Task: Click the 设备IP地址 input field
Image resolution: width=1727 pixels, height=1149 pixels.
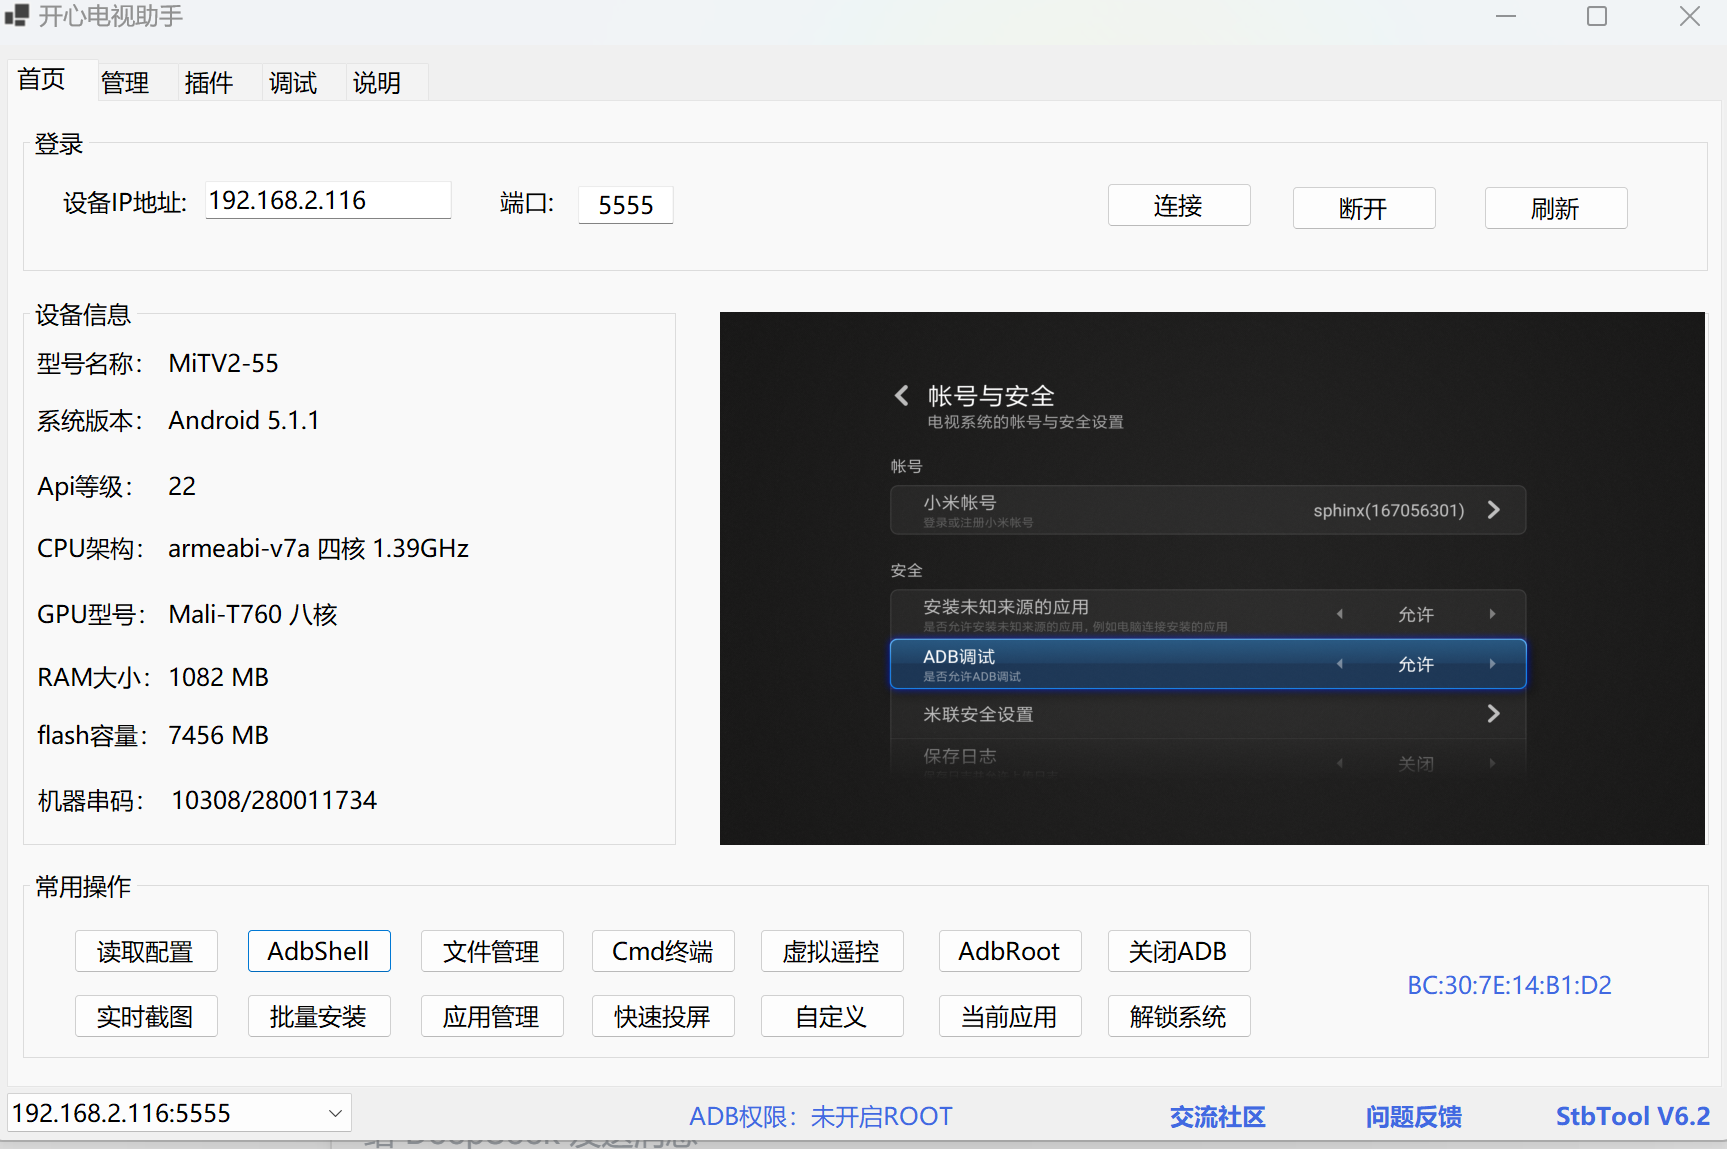Action: [328, 200]
